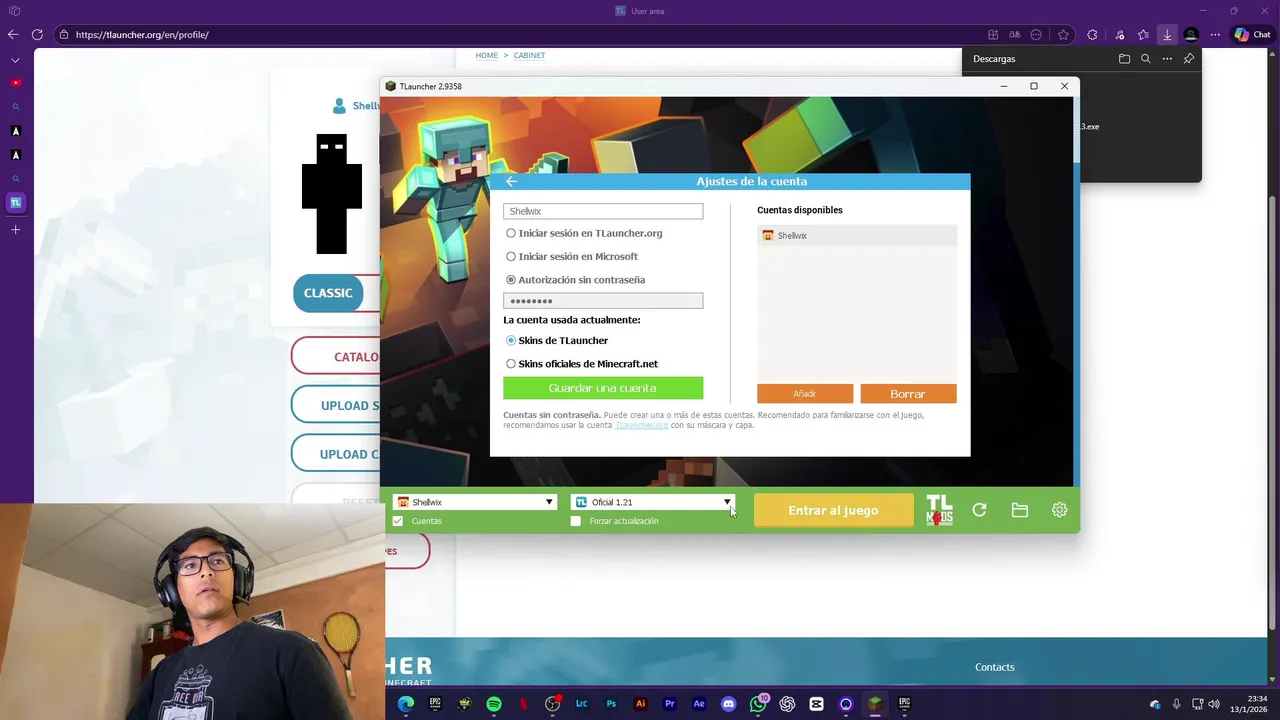Open the TL sidebar tab icon in browser

click(15, 203)
